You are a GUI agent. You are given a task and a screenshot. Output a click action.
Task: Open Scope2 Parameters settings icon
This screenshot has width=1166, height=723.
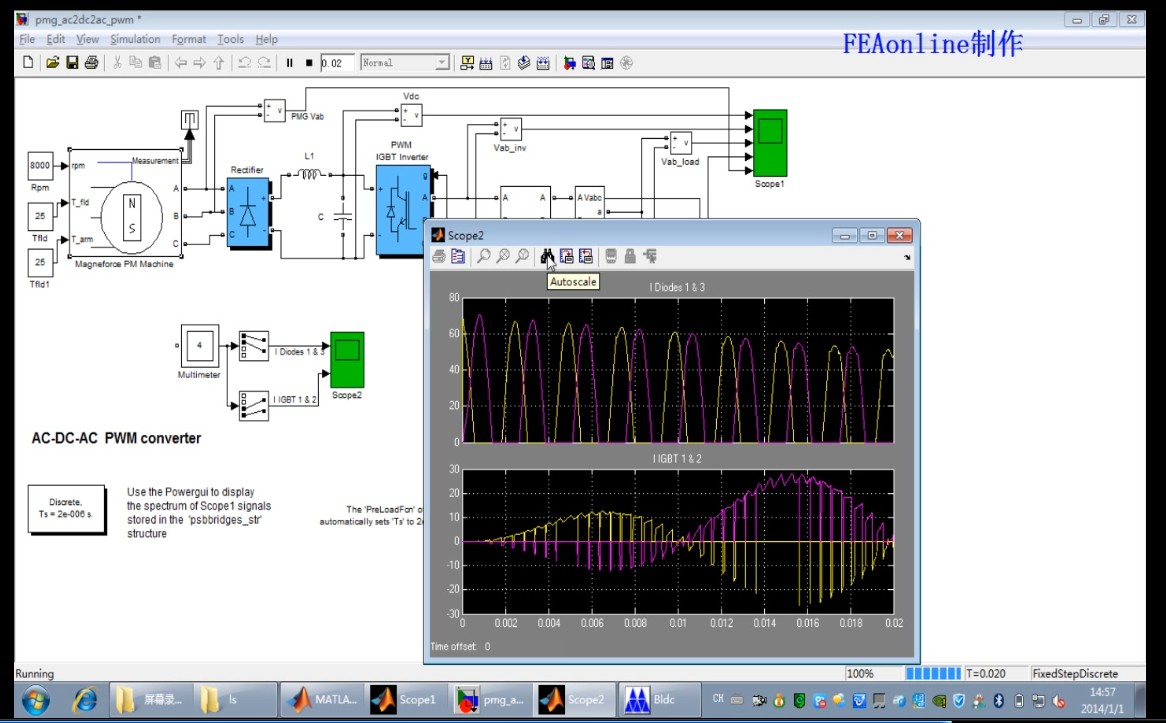(458, 257)
